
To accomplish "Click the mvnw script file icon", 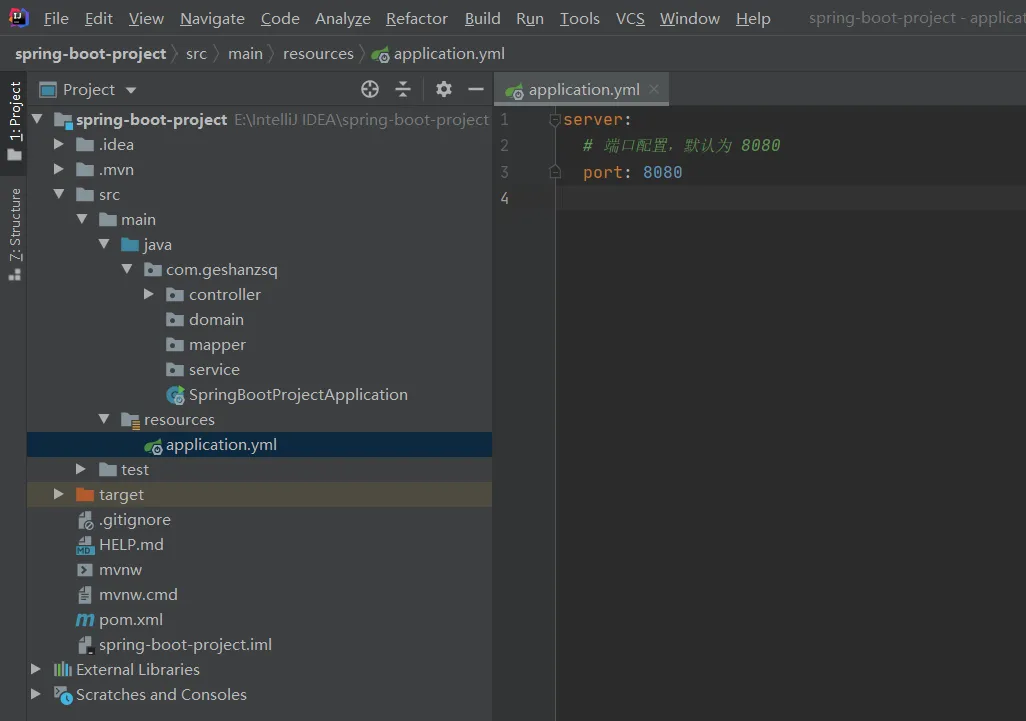I will pos(85,570).
